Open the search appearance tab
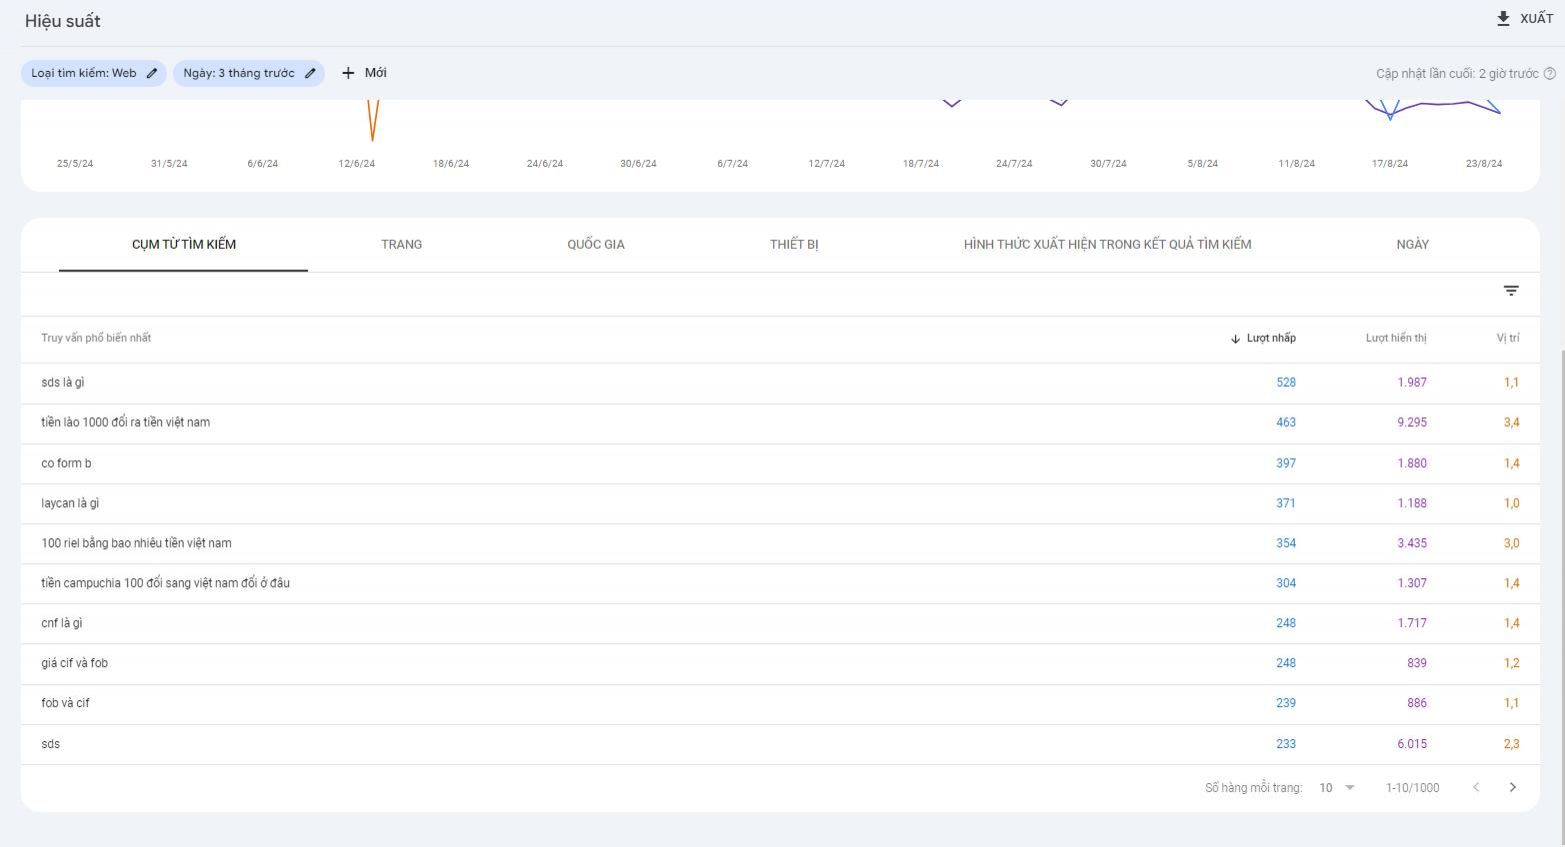 1107,244
